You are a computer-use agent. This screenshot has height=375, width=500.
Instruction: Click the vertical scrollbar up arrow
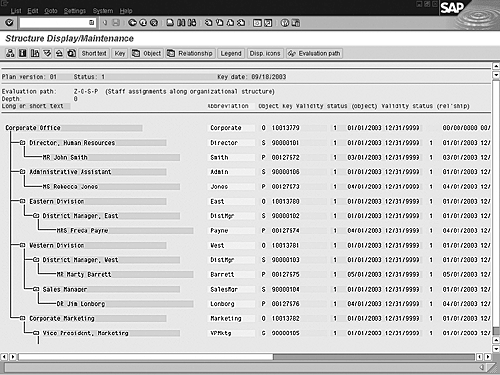click(x=496, y=66)
